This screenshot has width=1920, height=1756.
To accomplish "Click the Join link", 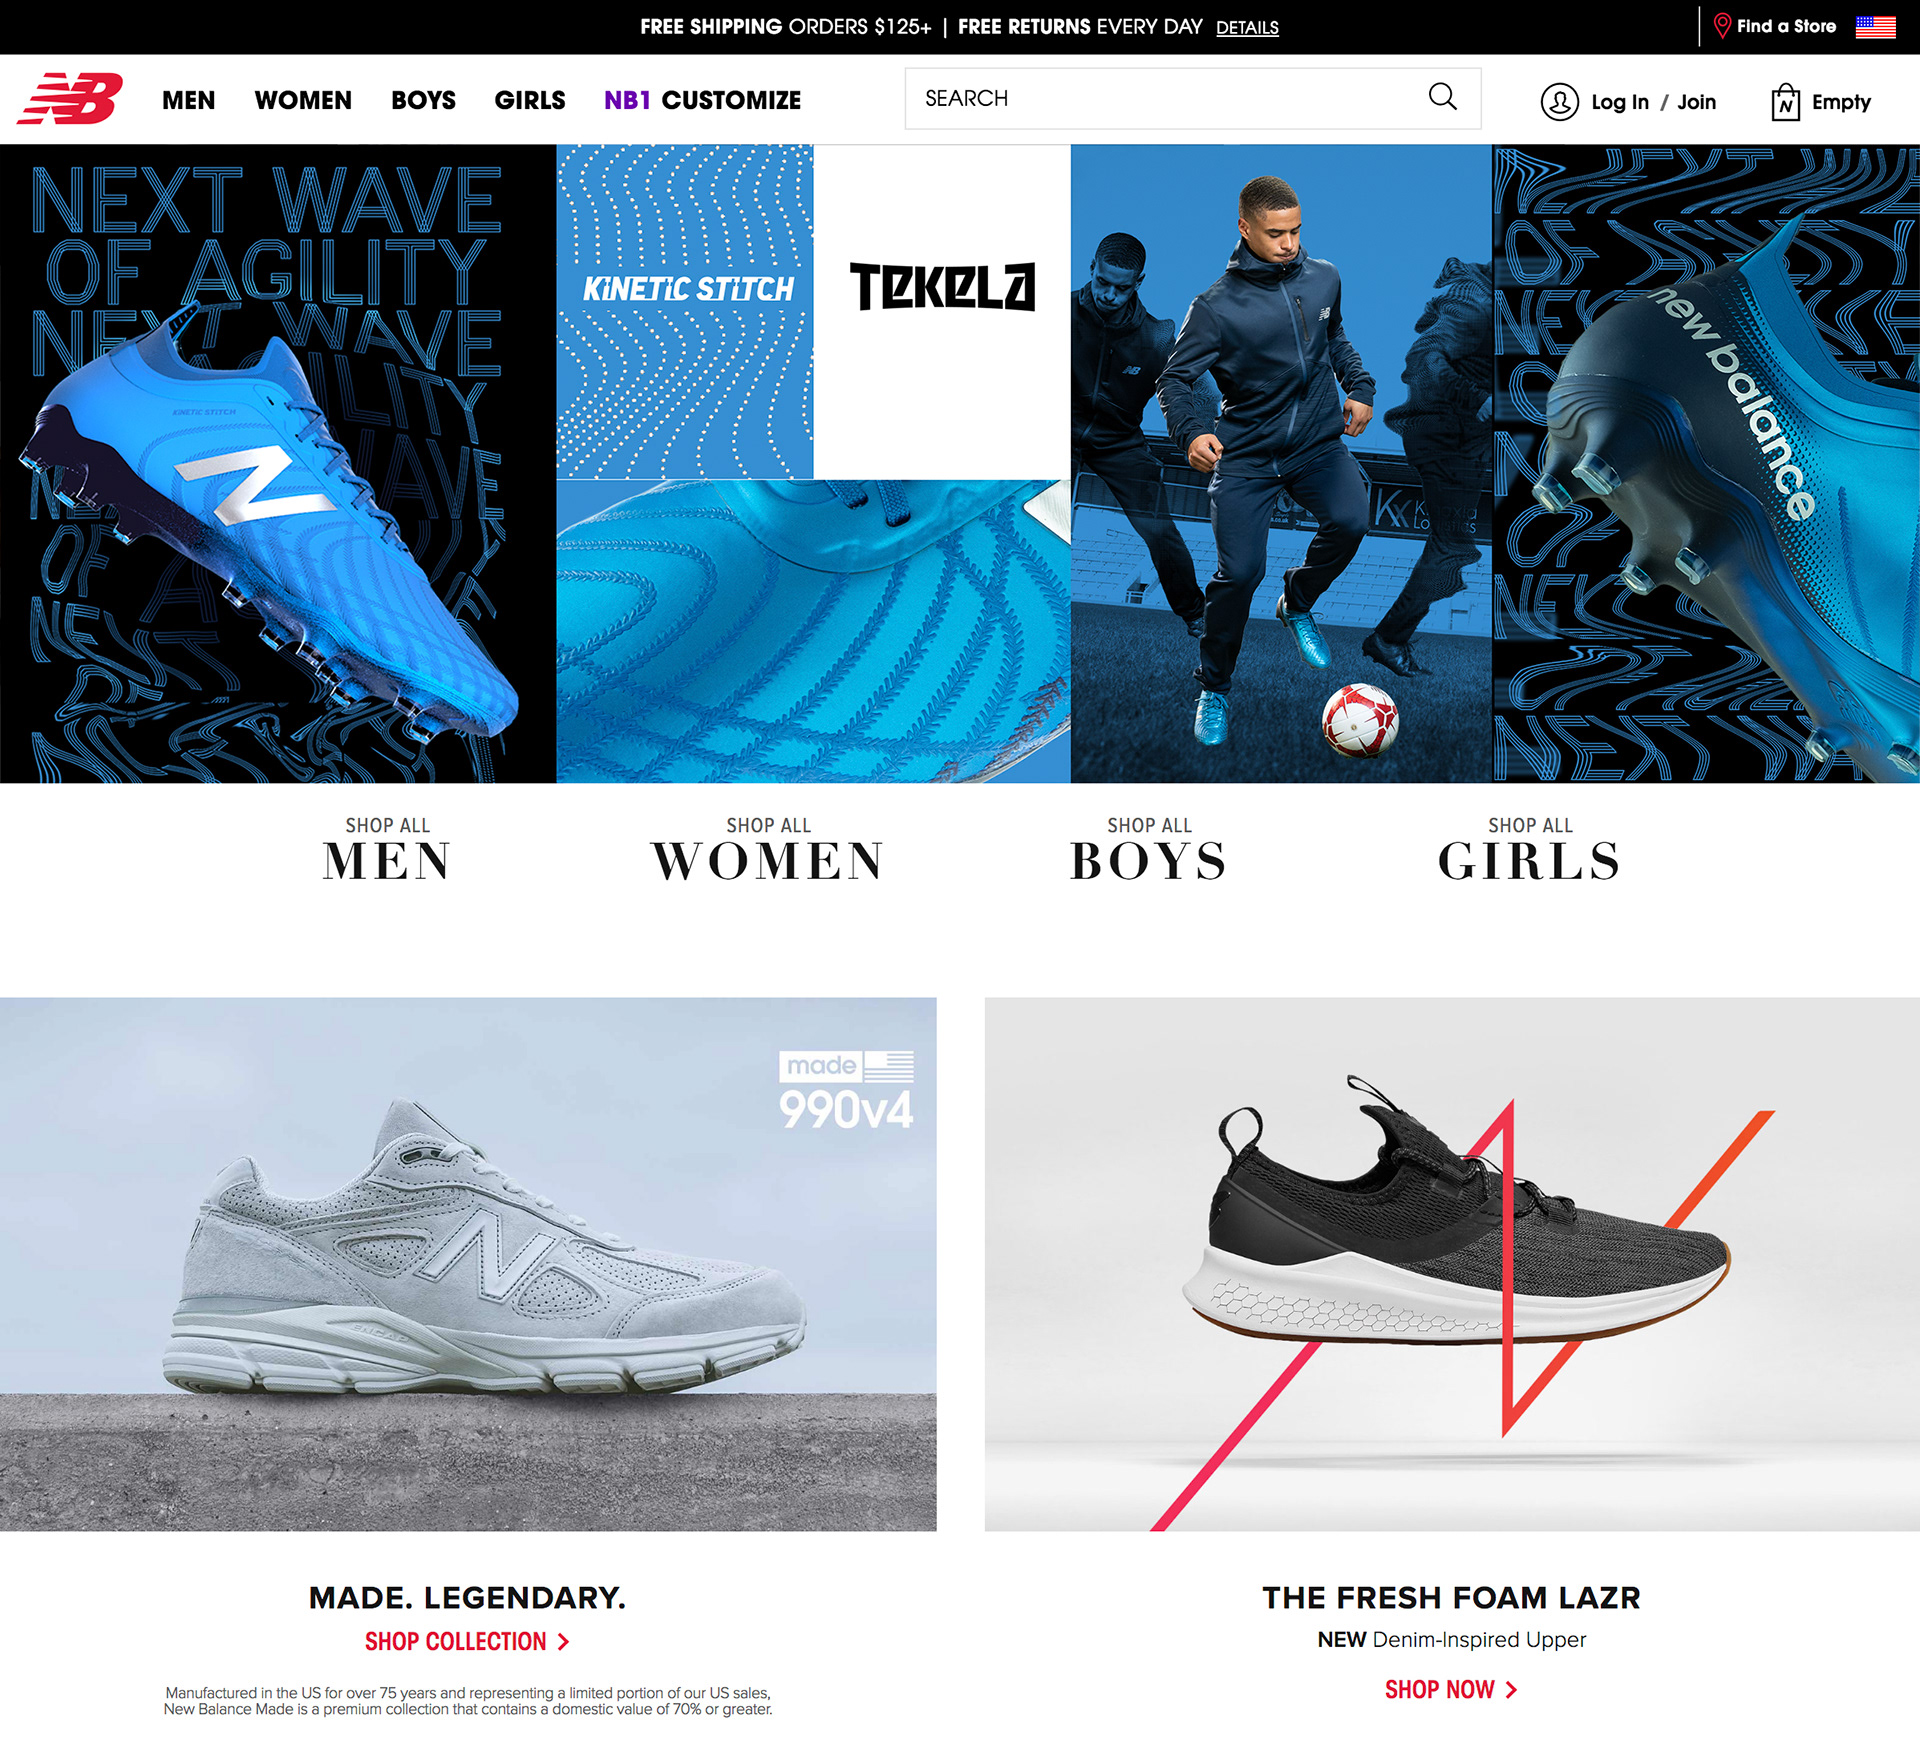I will click(x=1696, y=102).
